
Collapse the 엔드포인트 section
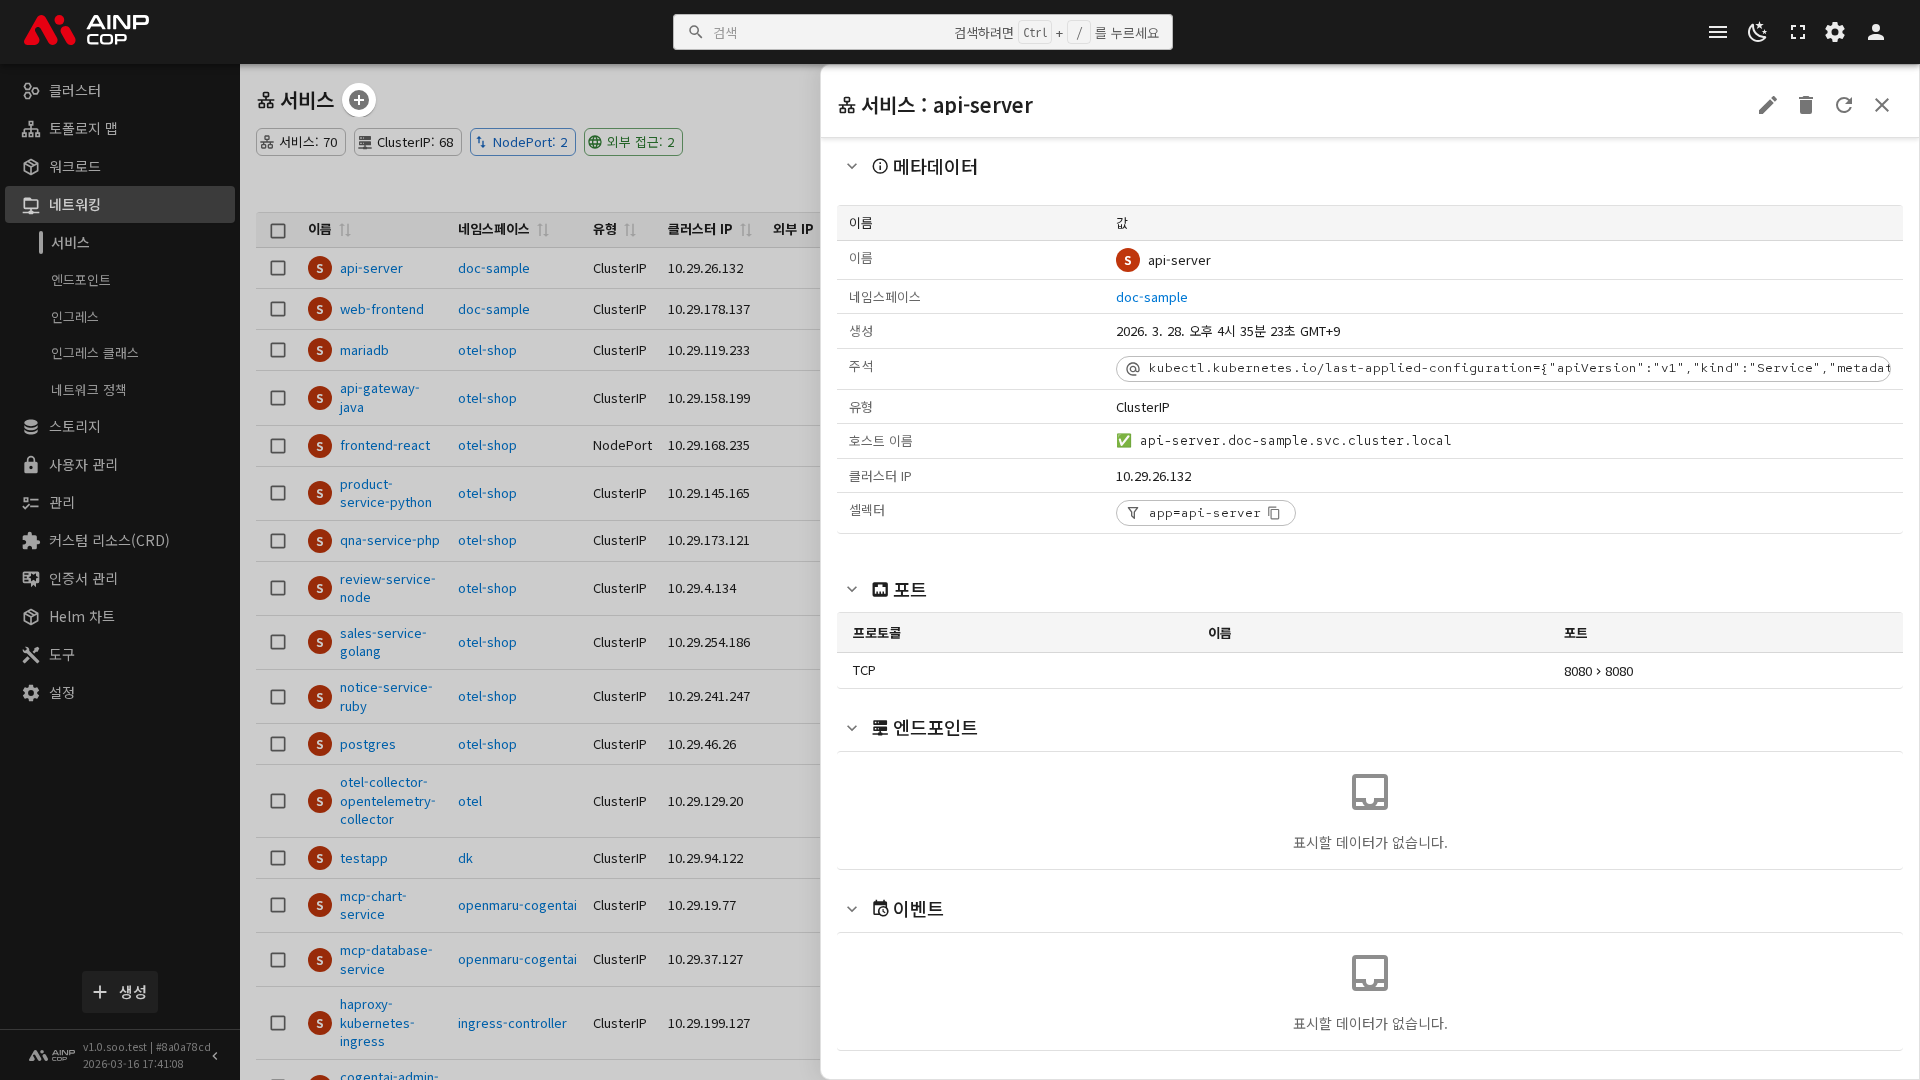(x=851, y=728)
